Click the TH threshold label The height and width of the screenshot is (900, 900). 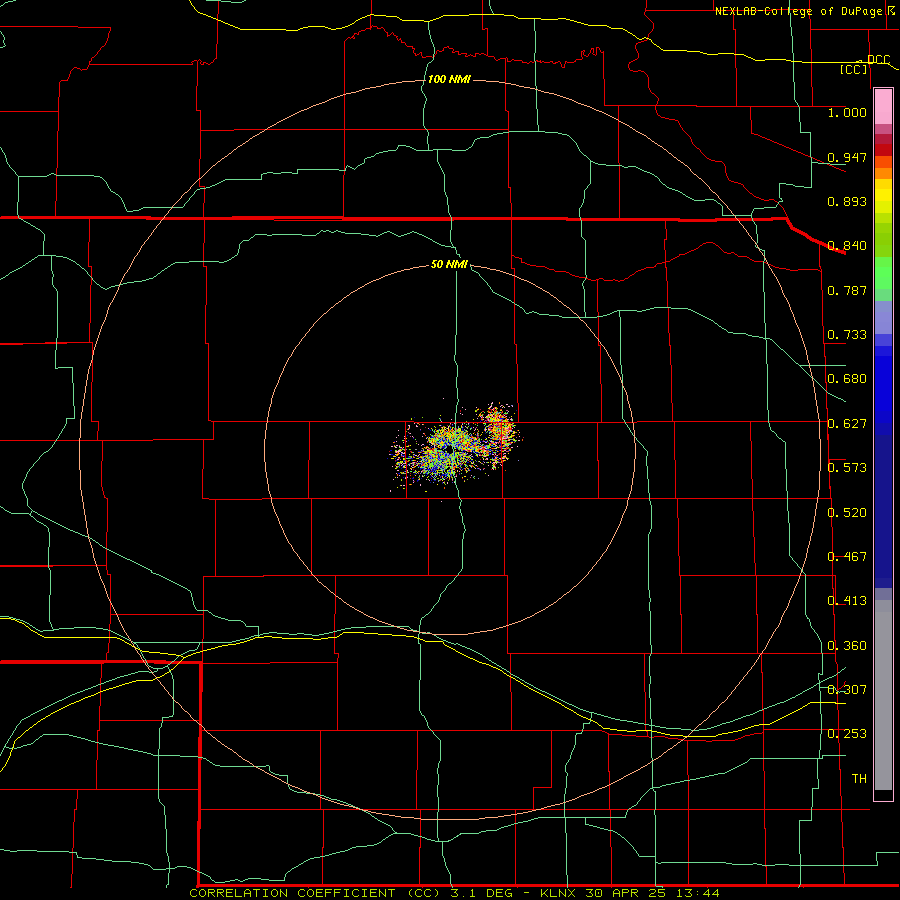coord(859,778)
